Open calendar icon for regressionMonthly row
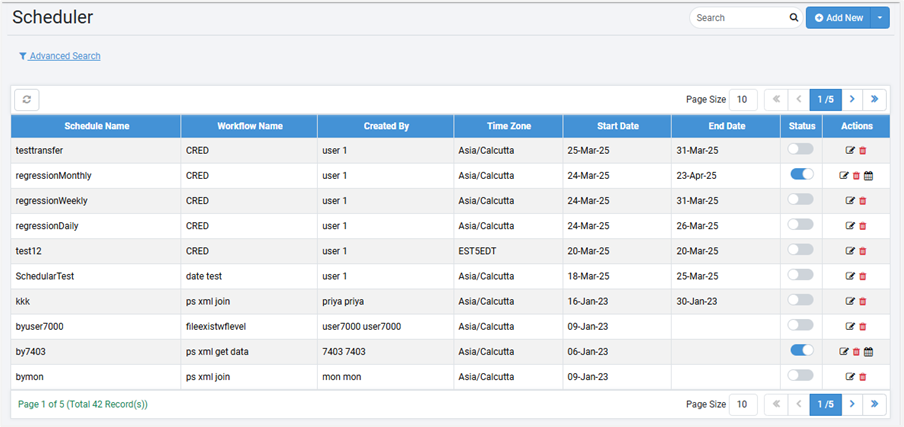 click(x=869, y=176)
